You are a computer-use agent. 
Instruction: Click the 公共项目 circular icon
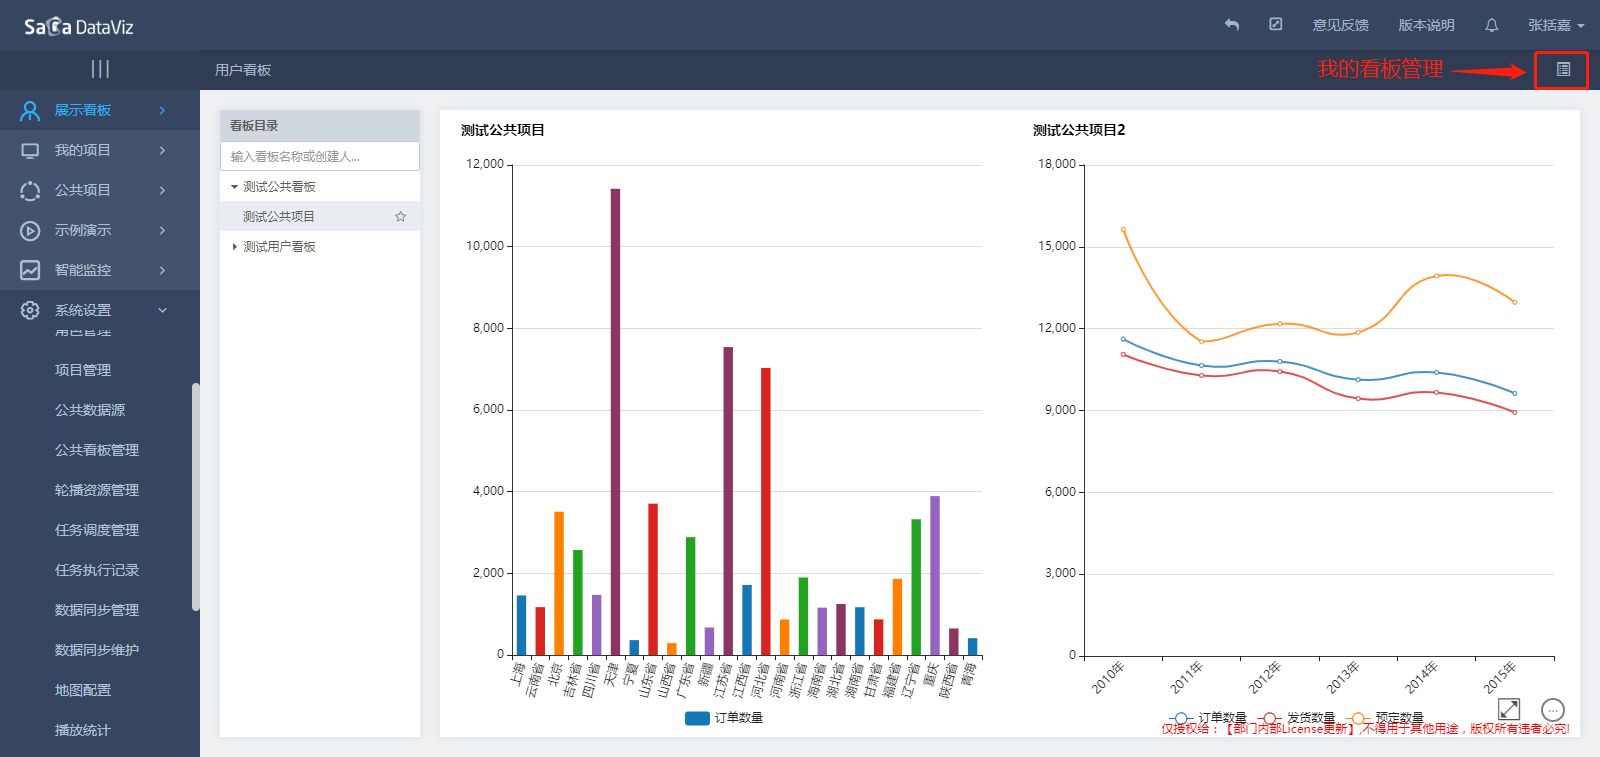30,190
